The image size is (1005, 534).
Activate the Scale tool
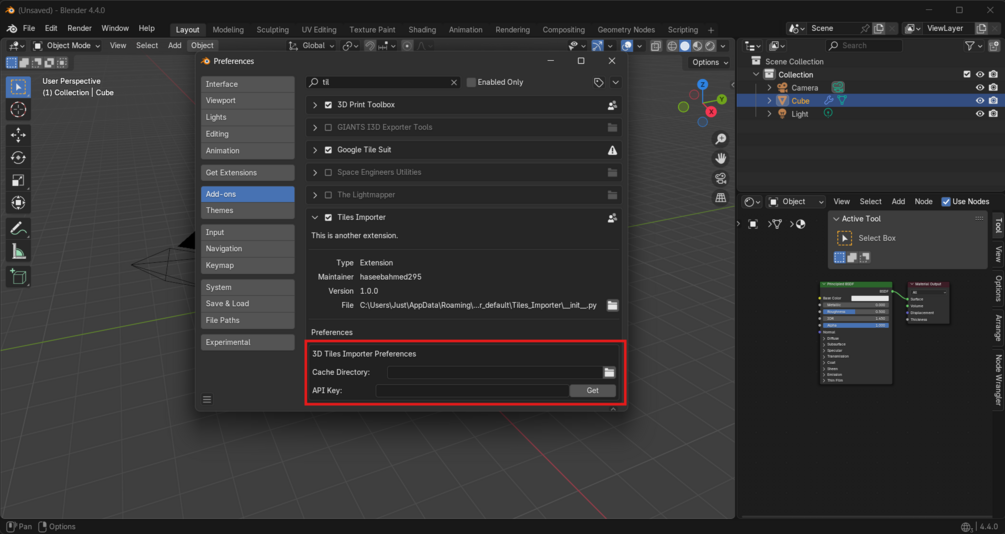click(x=18, y=180)
